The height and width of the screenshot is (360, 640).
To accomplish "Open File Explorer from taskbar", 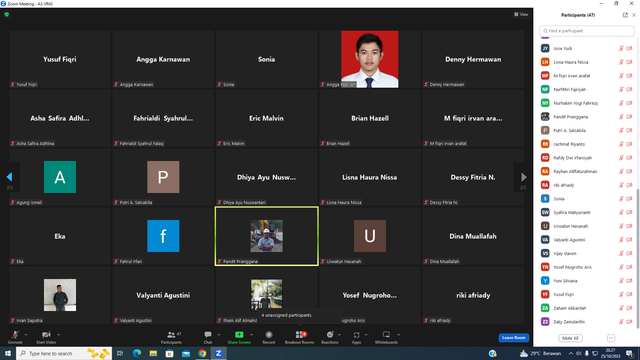I will tap(153, 353).
